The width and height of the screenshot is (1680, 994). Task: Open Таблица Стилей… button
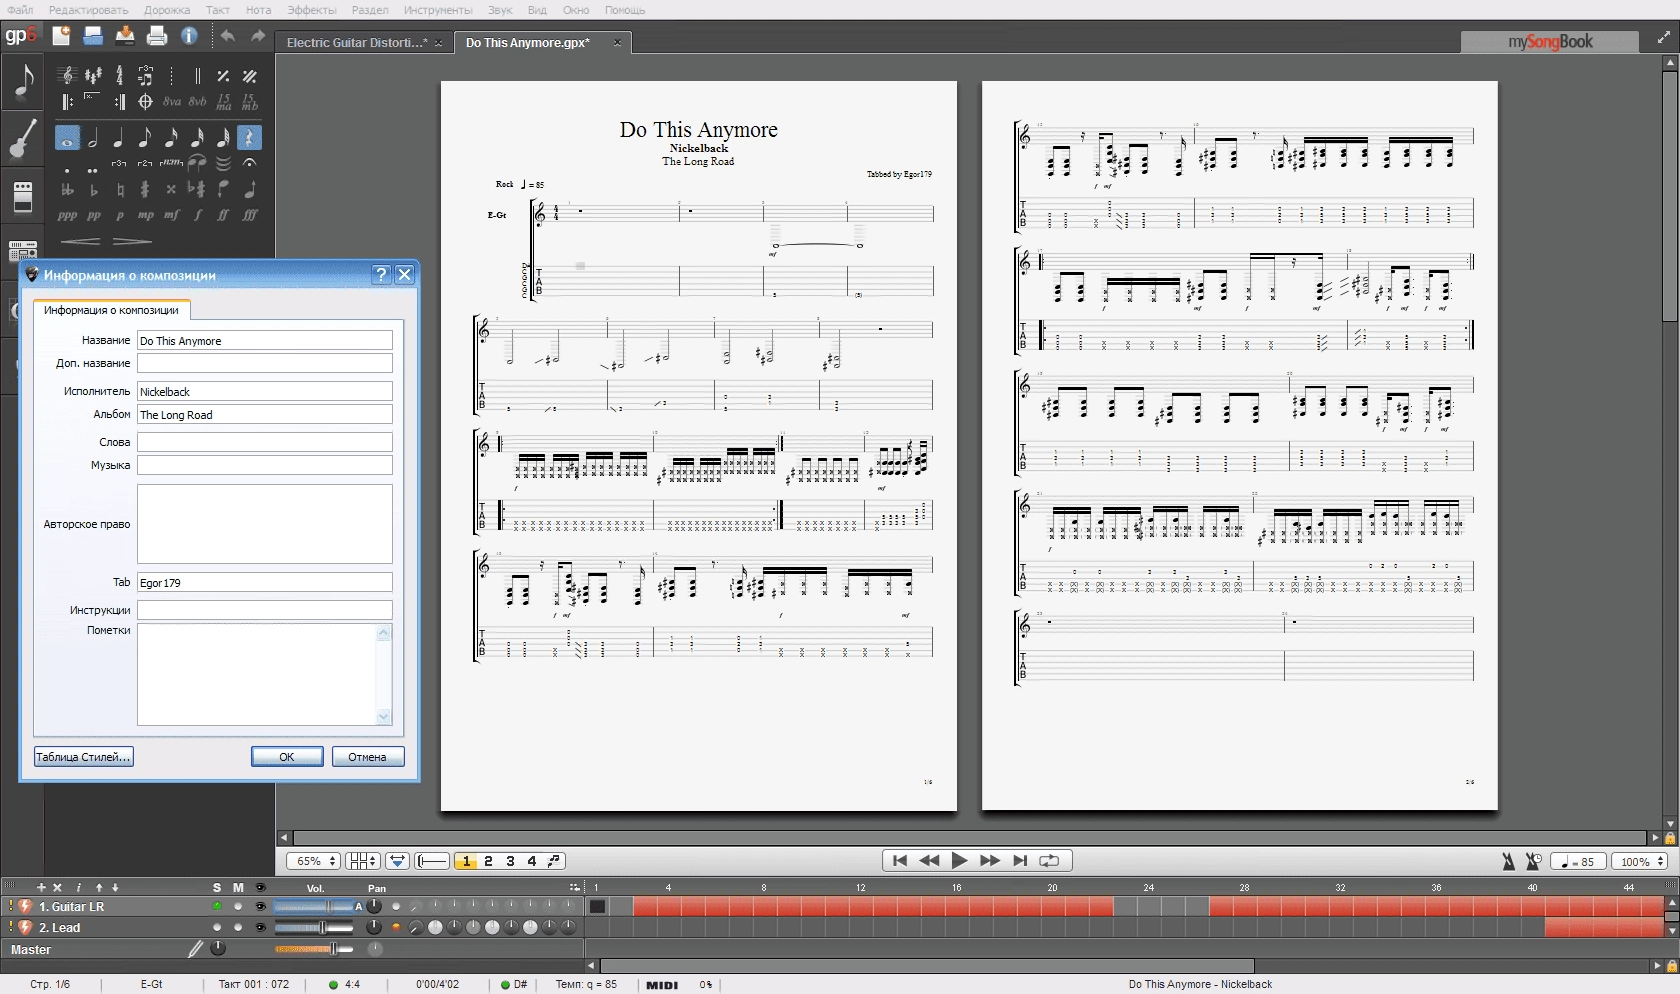click(x=84, y=757)
